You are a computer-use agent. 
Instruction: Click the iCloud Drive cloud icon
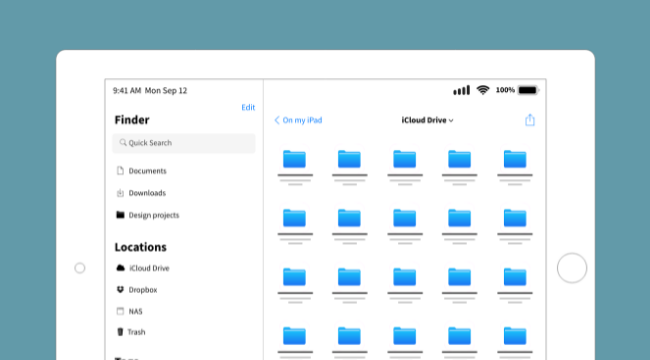click(121, 268)
